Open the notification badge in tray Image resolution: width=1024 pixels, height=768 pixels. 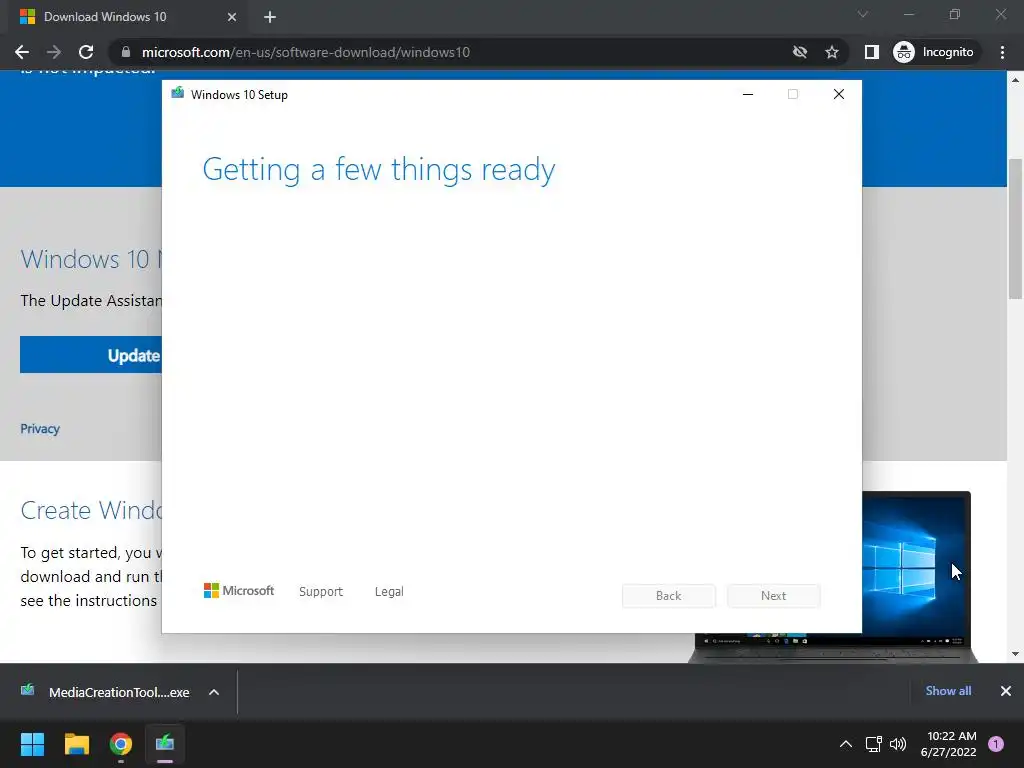(996, 744)
